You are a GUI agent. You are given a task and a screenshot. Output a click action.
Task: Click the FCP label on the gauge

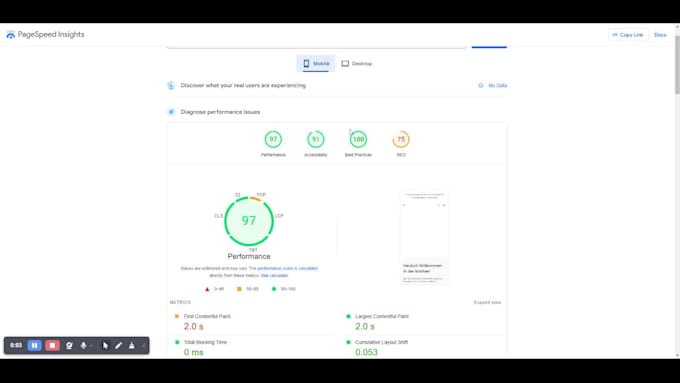261,195
